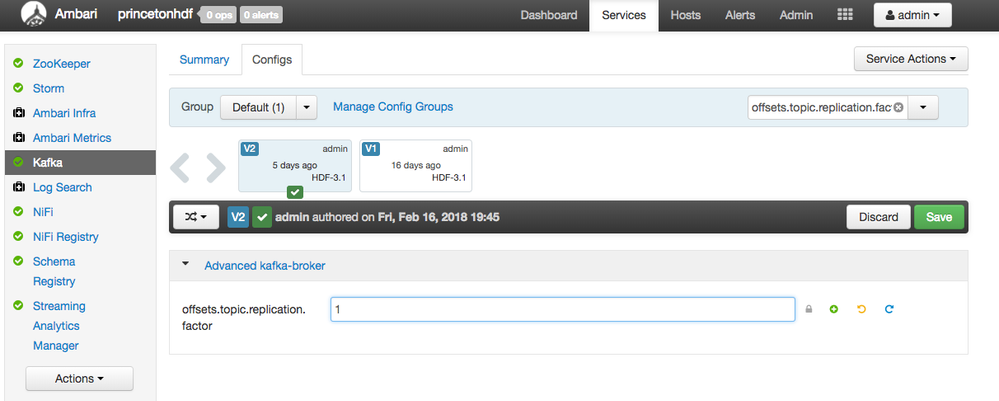Select the V1 config version box
This screenshot has width=999, height=401.
pos(415,165)
